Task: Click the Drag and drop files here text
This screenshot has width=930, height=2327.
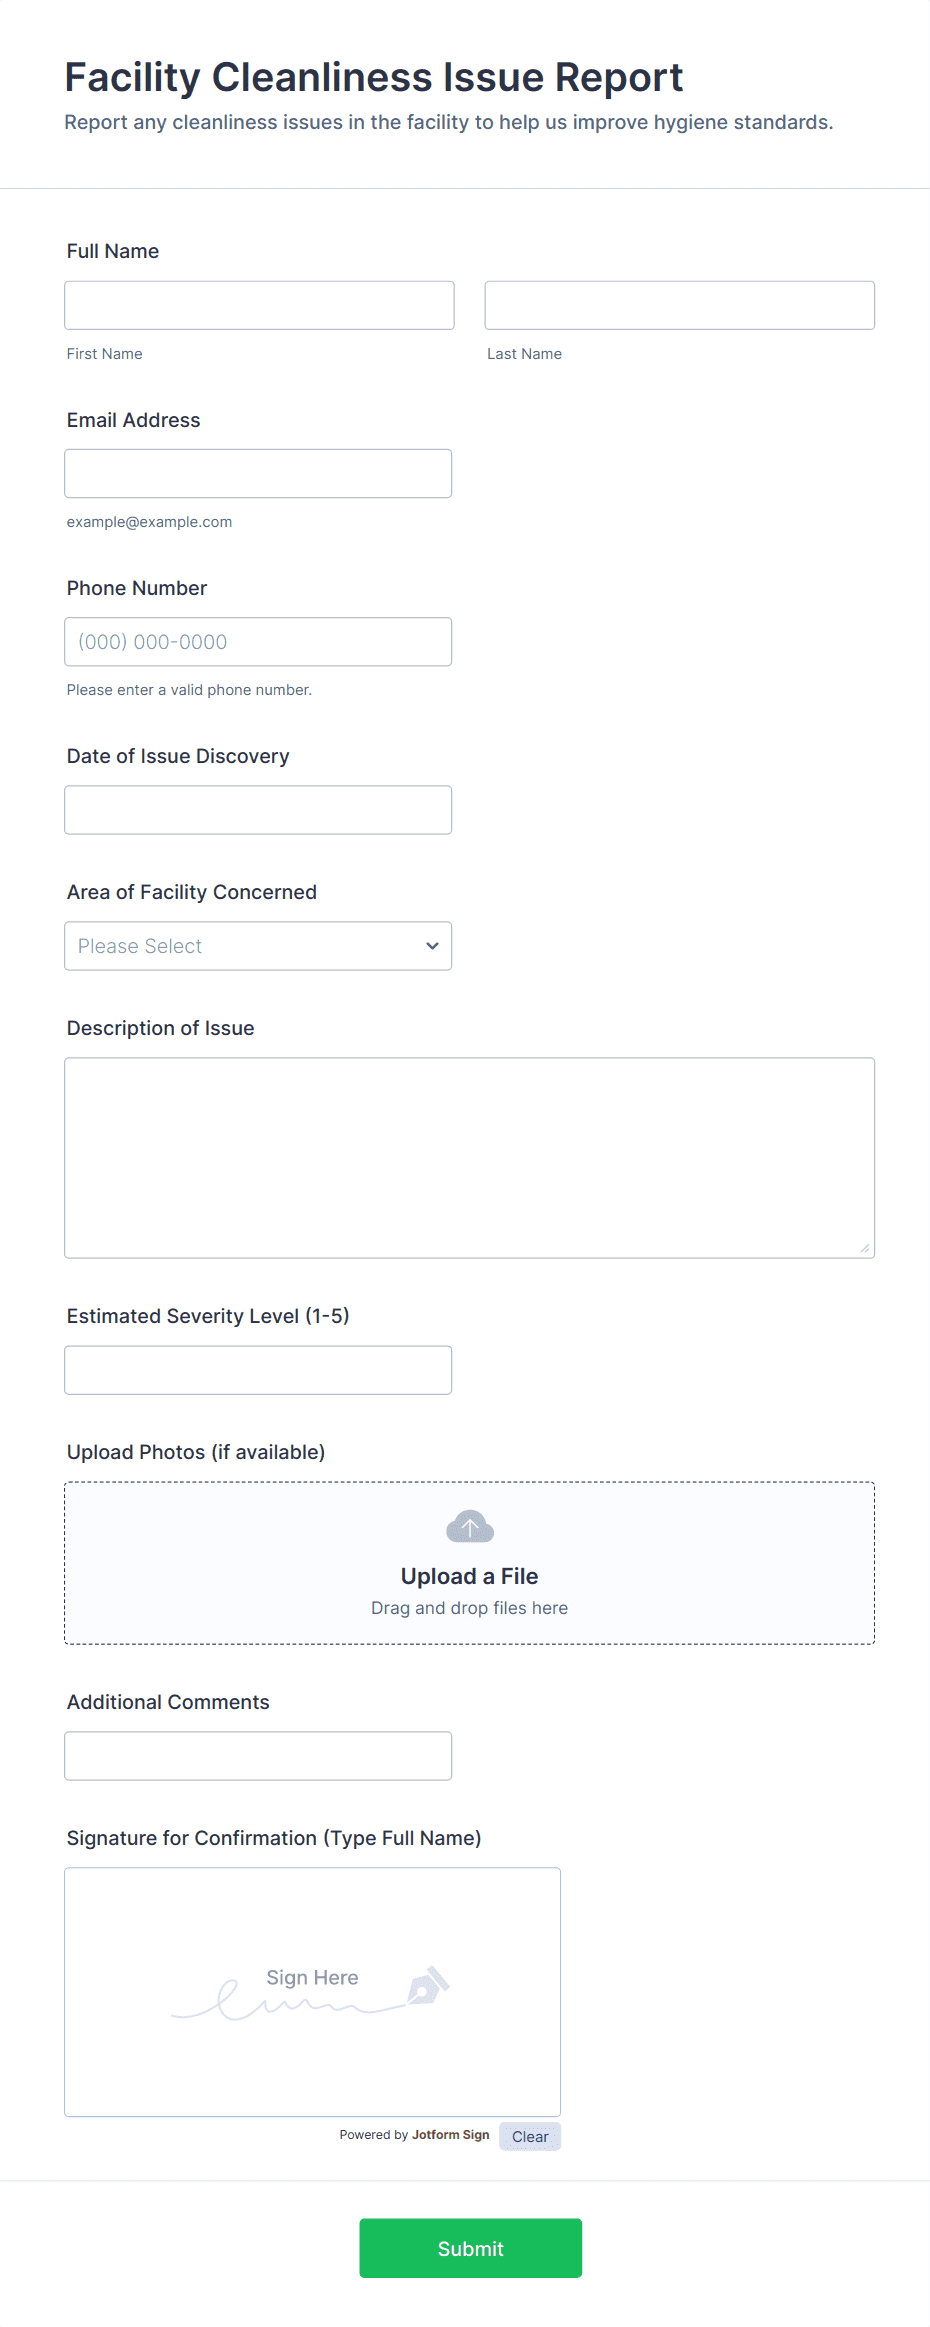Action: (469, 1608)
